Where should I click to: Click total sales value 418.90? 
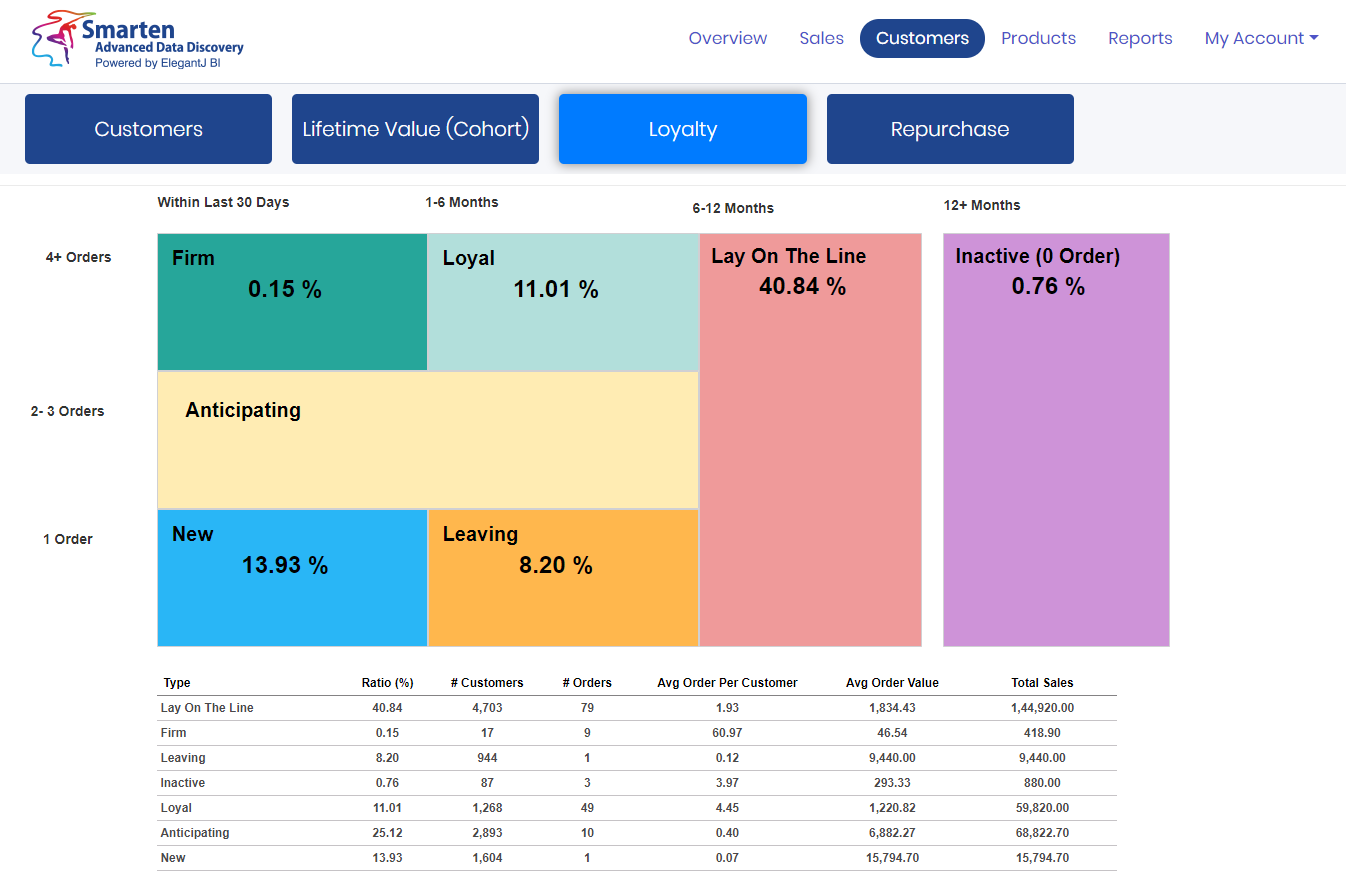click(1042, 733)
